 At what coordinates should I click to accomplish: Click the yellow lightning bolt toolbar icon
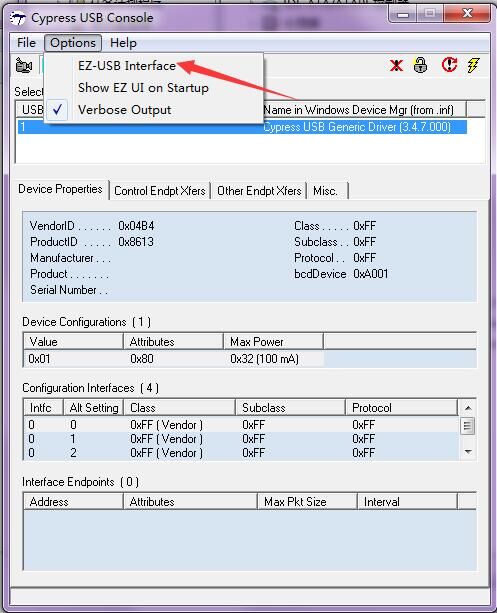click(473, 65)
